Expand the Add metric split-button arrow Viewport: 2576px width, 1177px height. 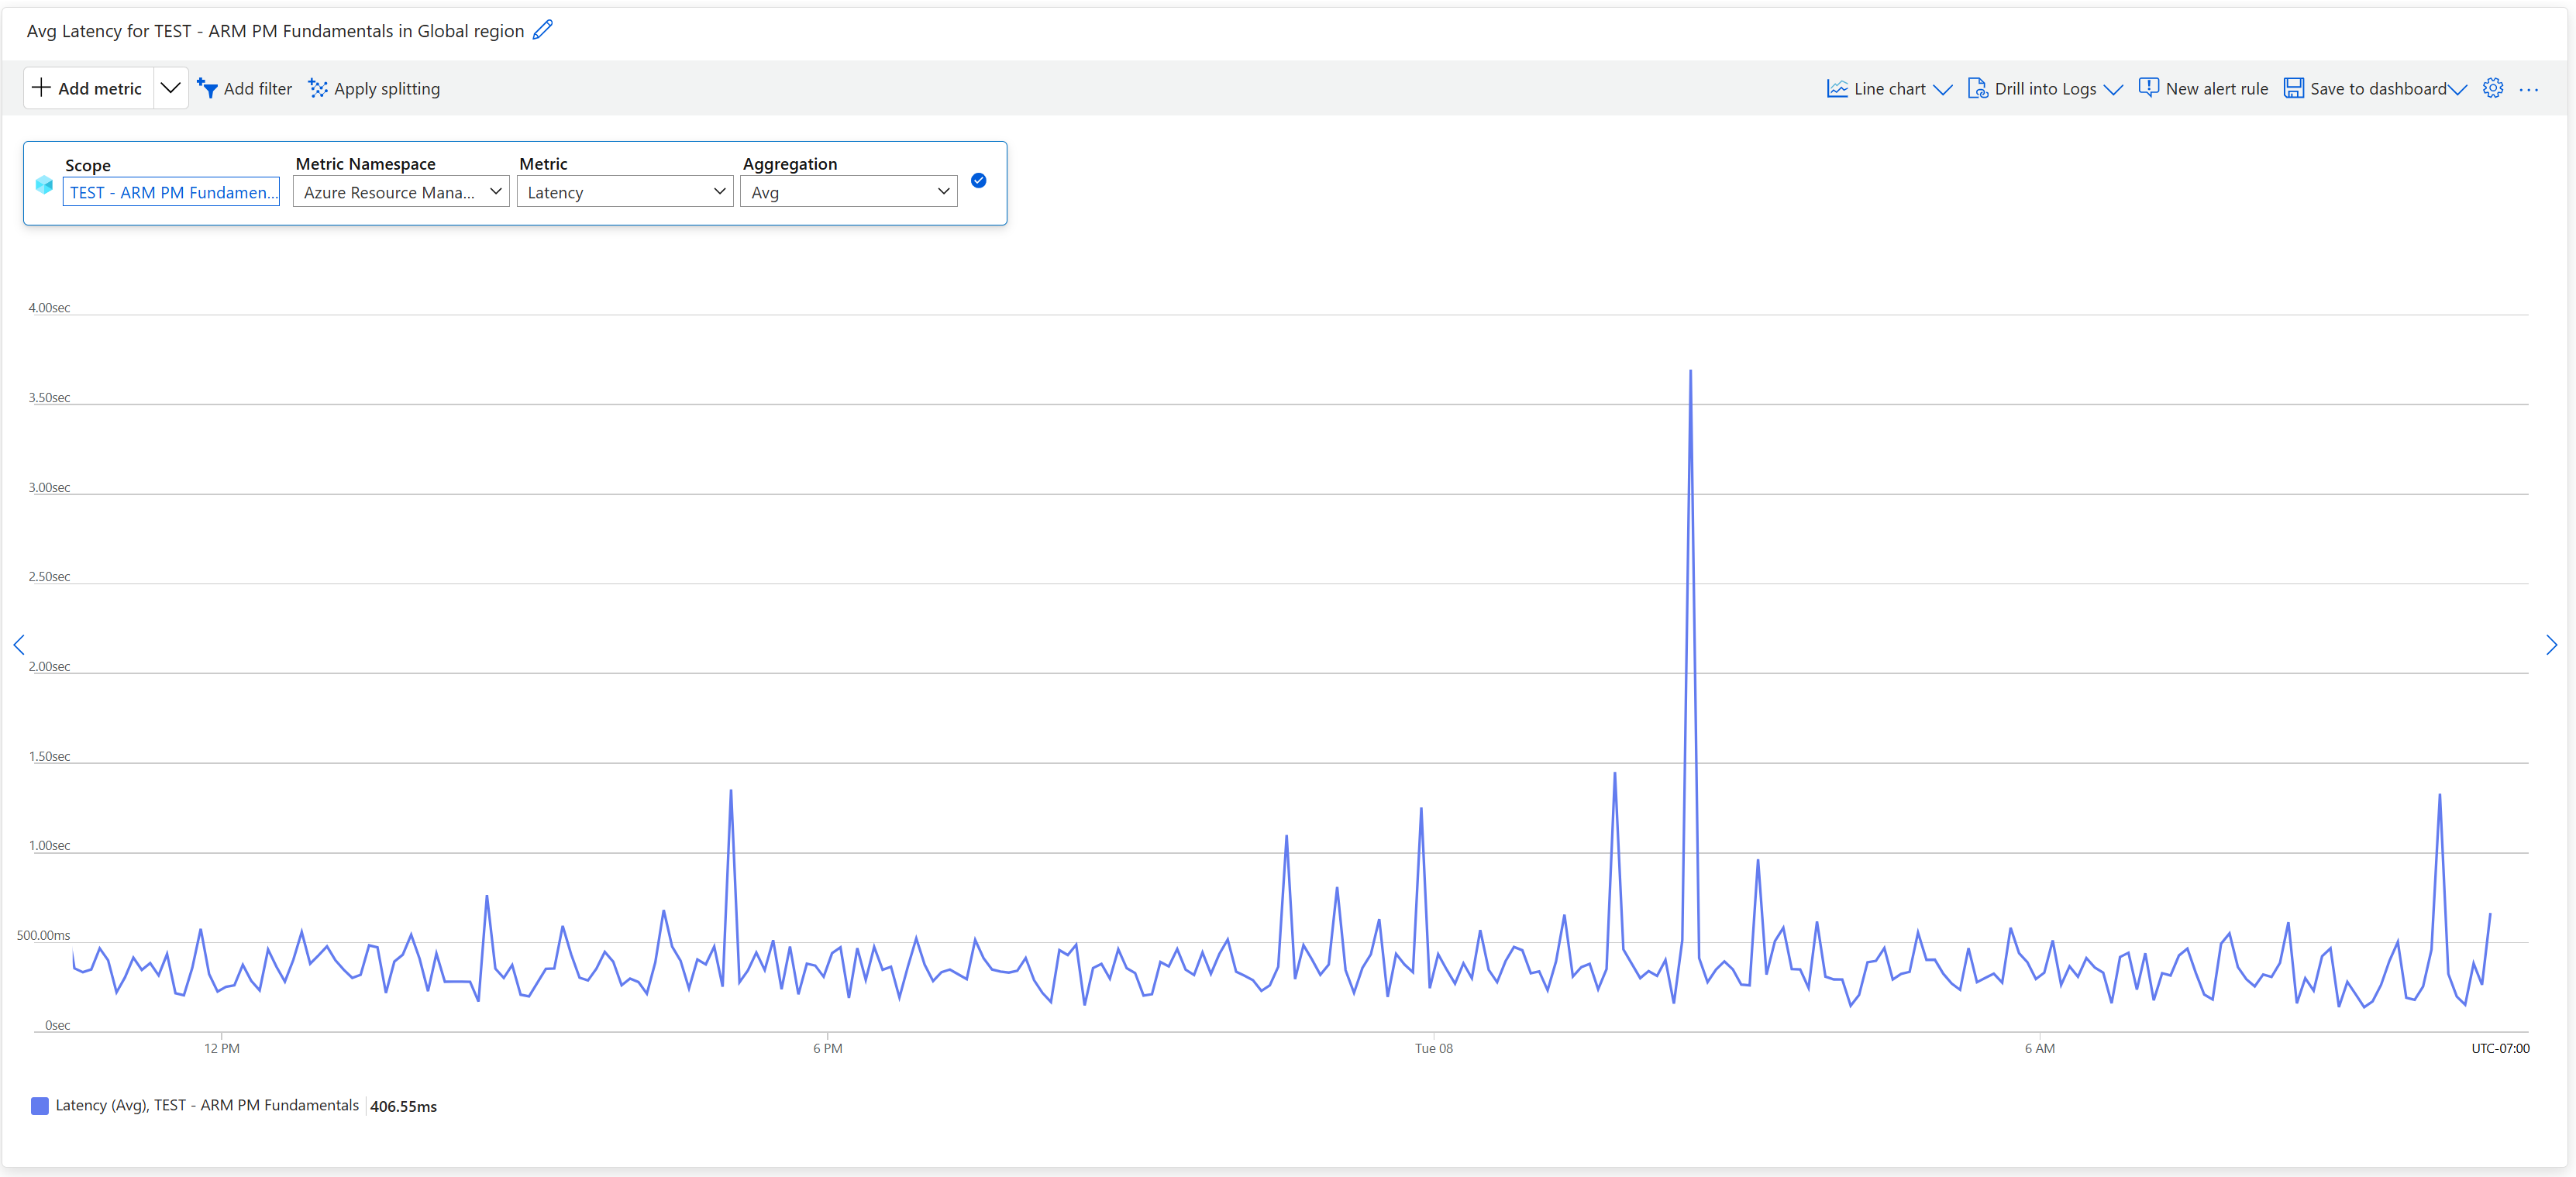(171, 88)
